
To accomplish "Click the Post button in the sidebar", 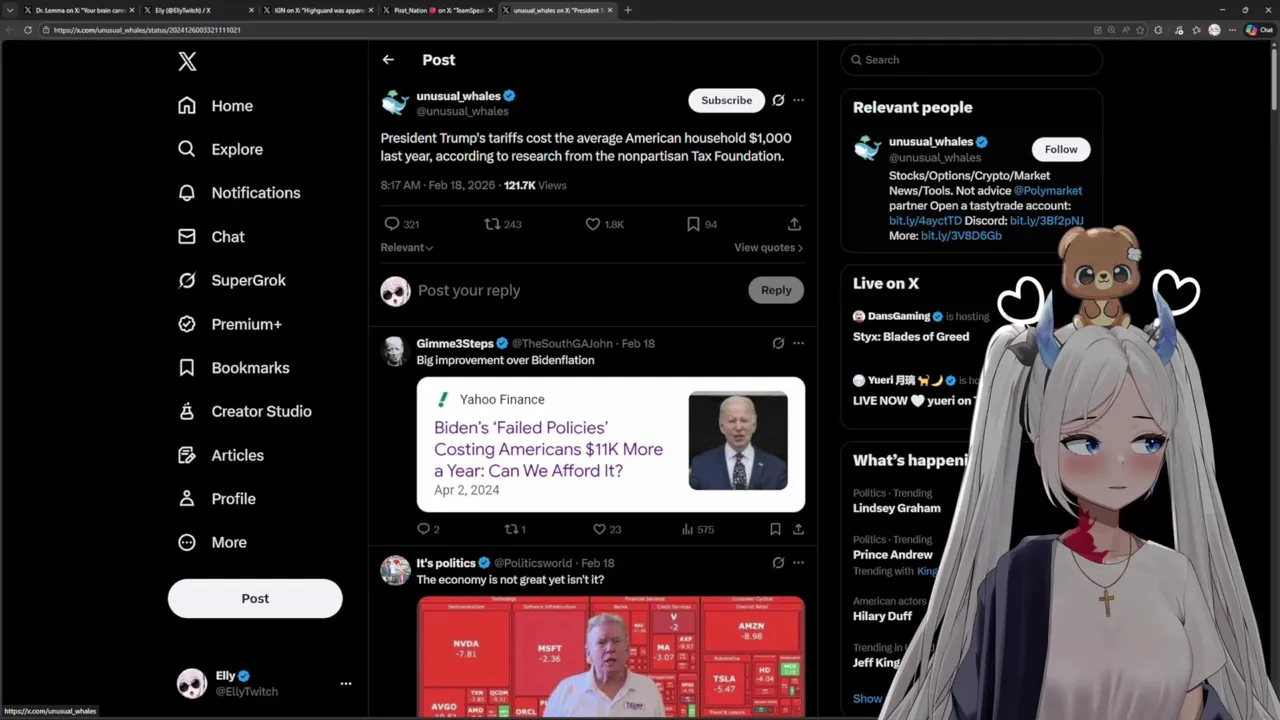I will 255,598.
